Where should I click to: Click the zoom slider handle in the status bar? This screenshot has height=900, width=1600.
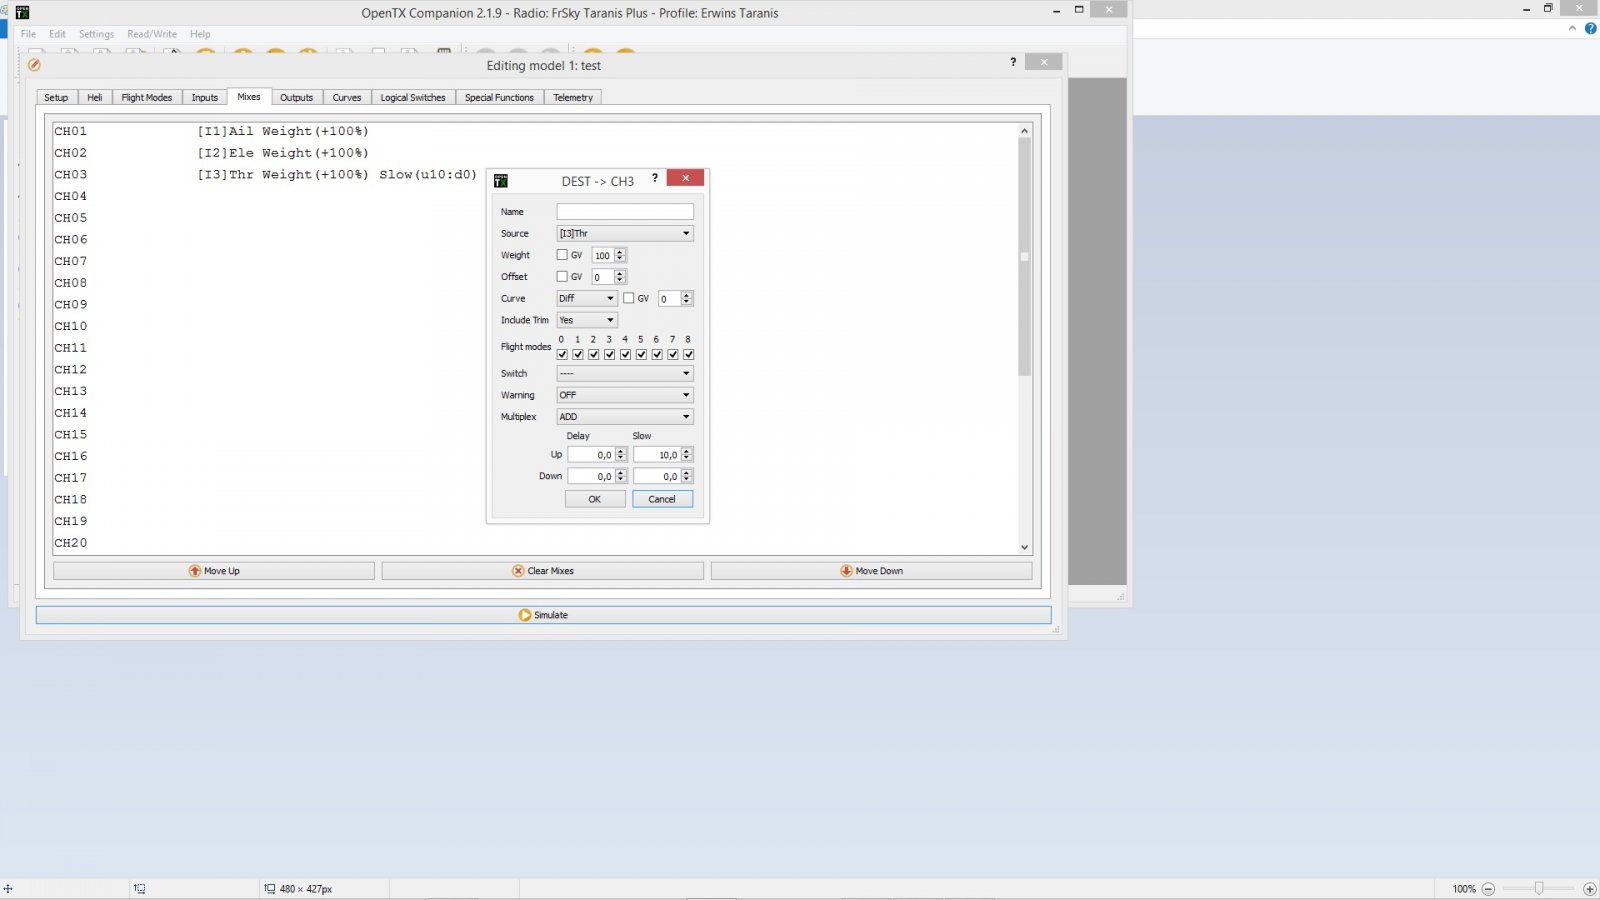1539,889
